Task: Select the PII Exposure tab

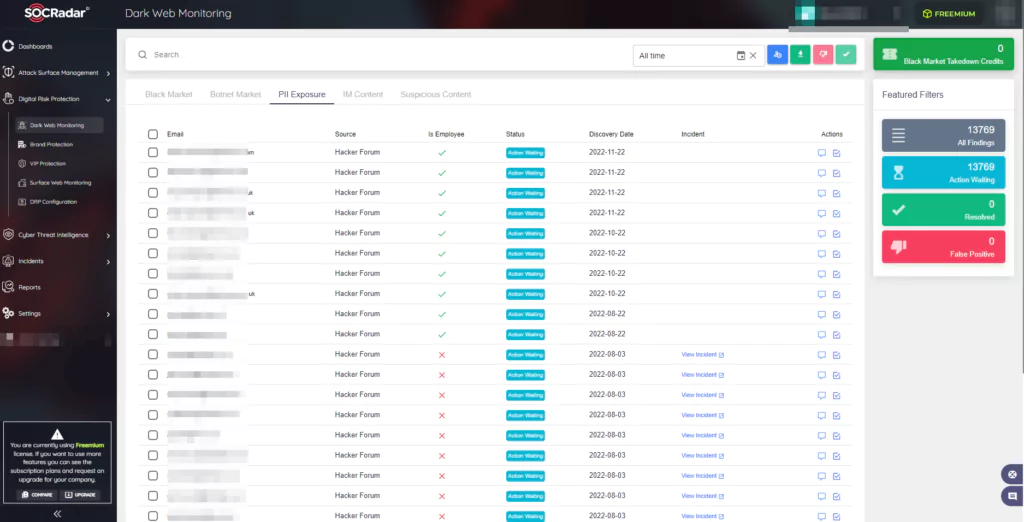Action: coord(302,94)
